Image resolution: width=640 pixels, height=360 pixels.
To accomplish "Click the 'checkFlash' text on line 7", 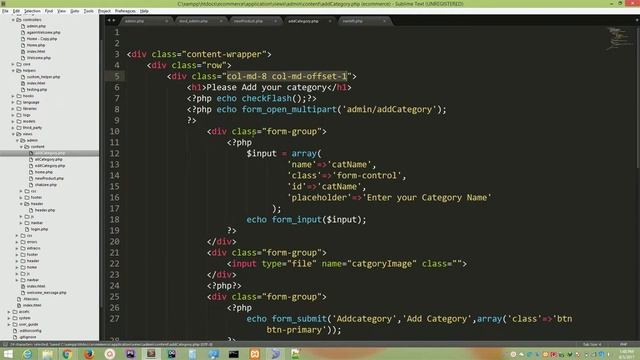I will [267, 98].
